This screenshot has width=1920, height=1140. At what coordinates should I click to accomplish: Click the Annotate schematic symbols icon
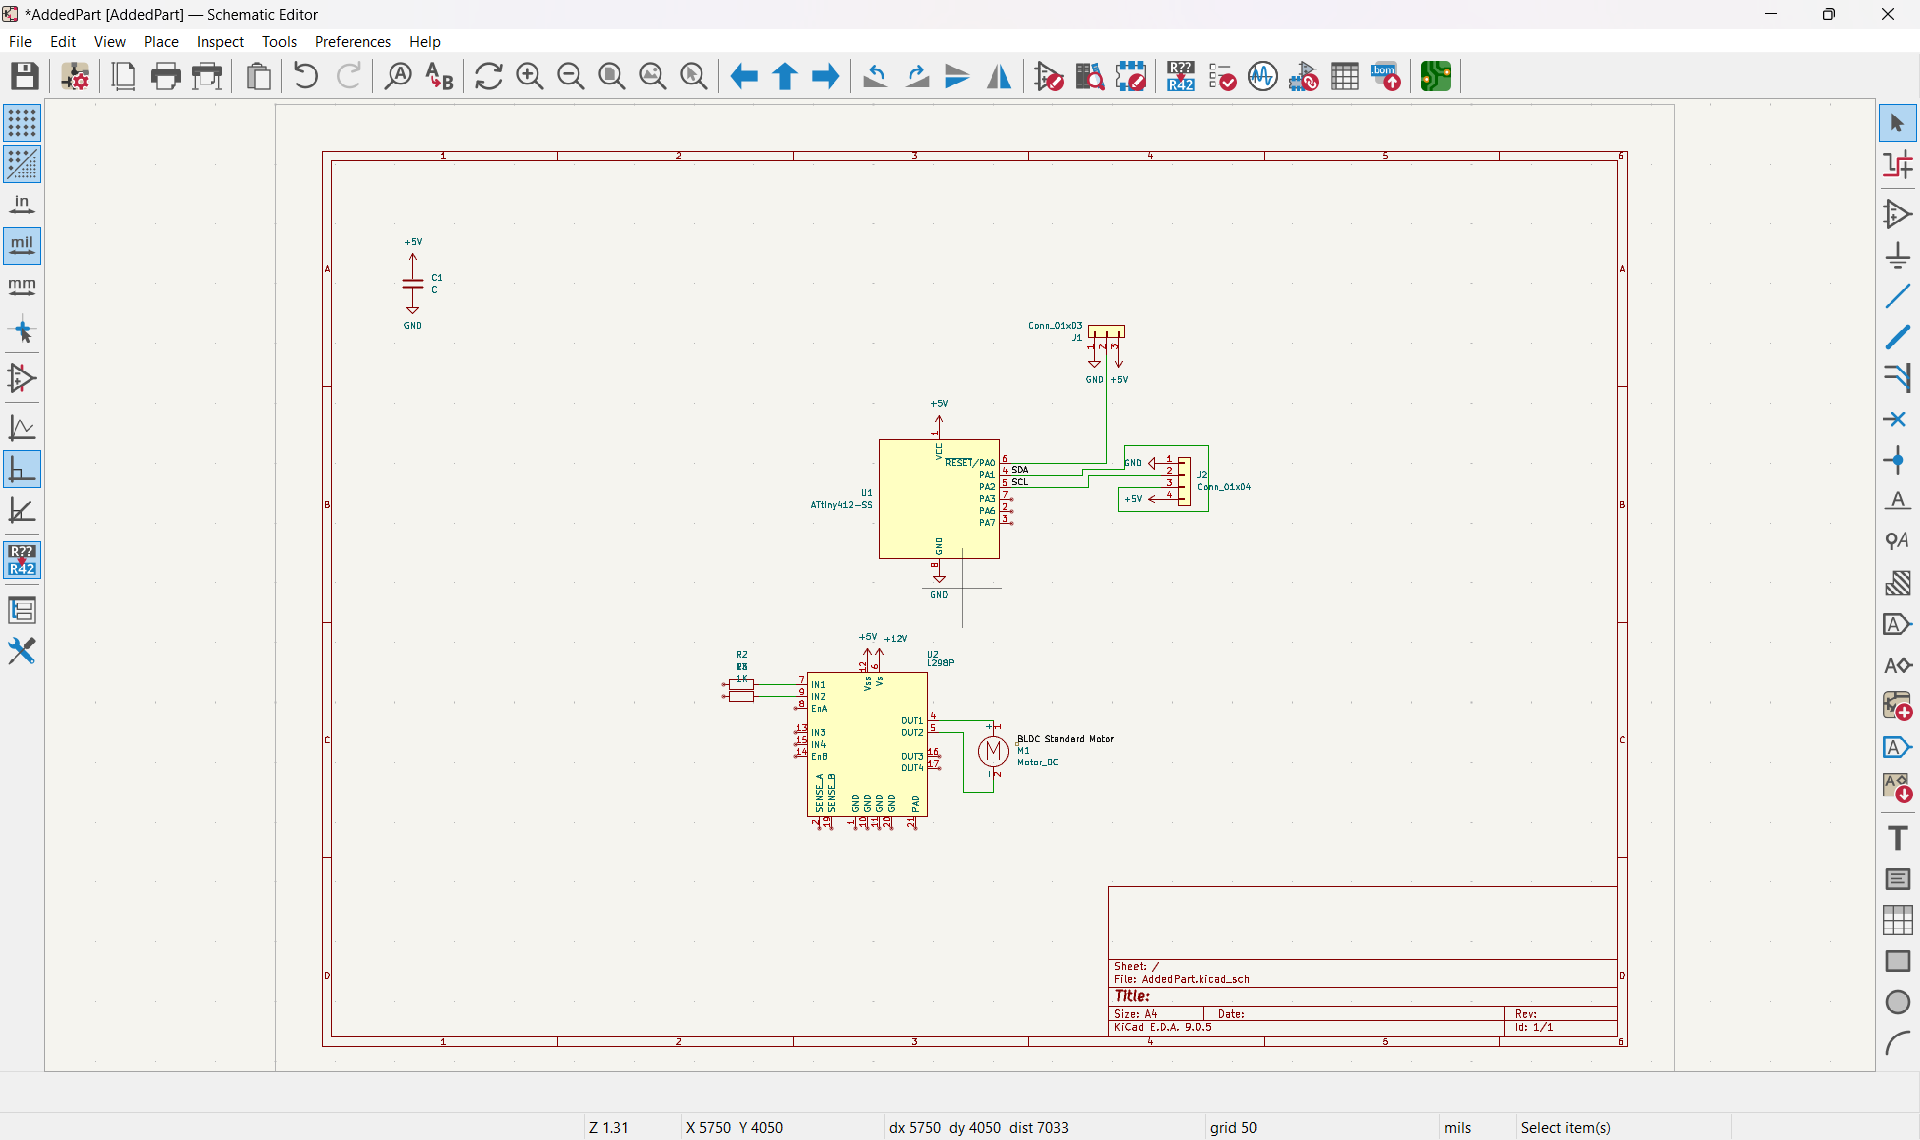point(1181,76)
